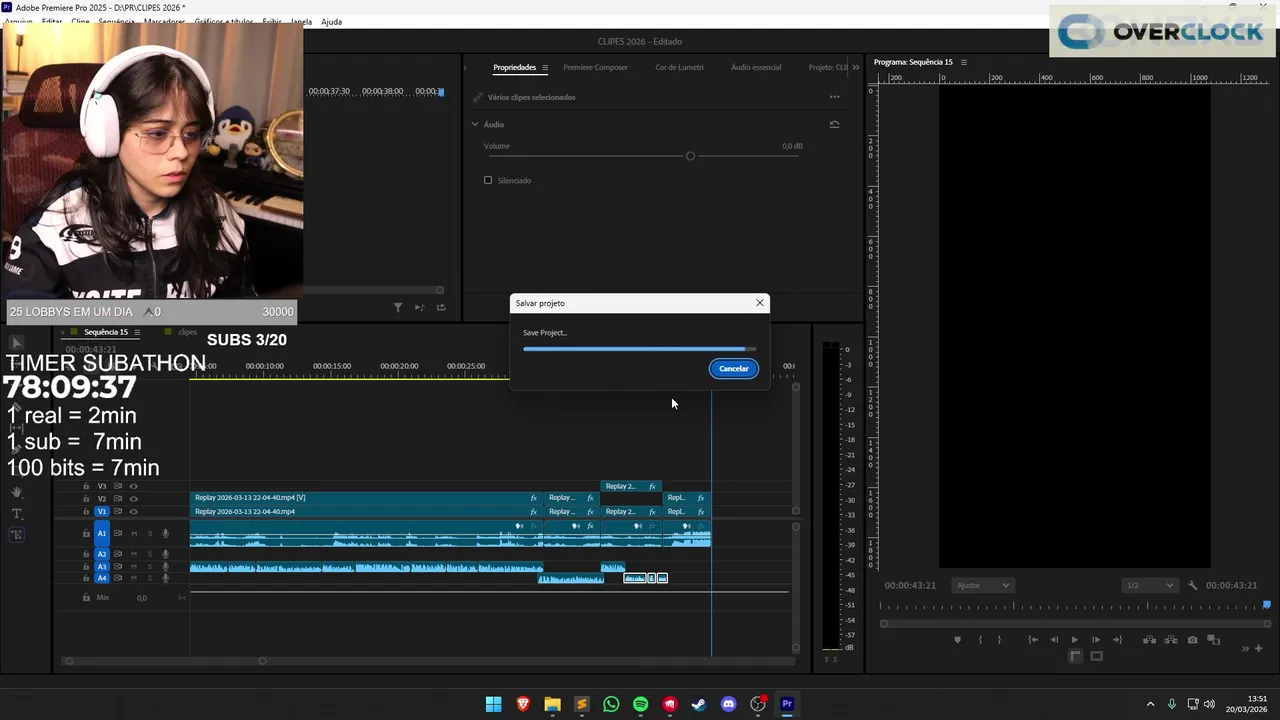Toggle V1 track output eye
The width and height of the screenshot is (1280, 720).
tap(133, 511)
